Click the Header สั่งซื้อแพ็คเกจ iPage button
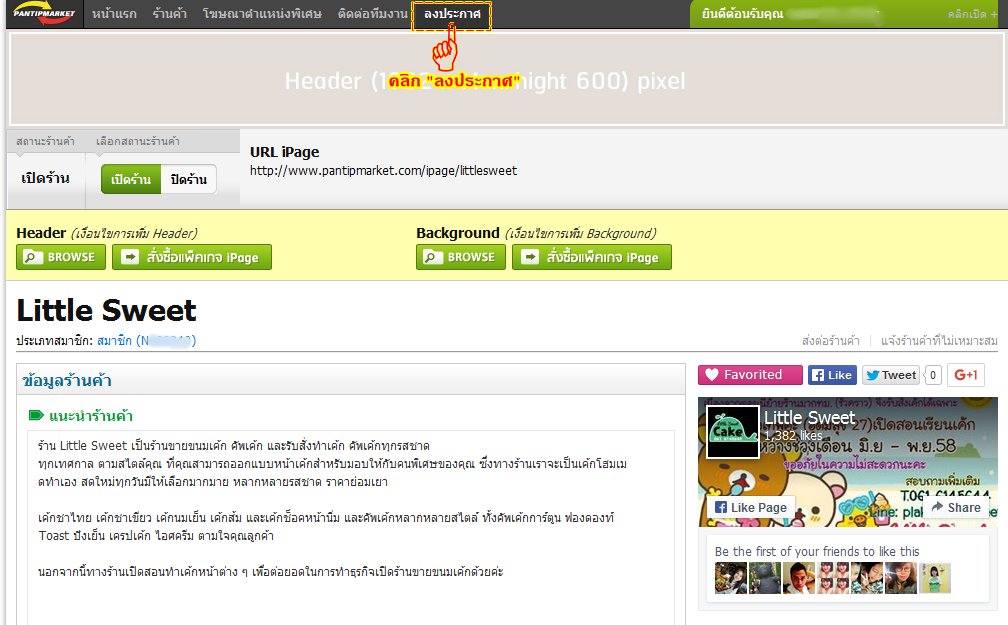Image resolution: width=1008 pixels, height=625 pixels. (x=192, y=257)
